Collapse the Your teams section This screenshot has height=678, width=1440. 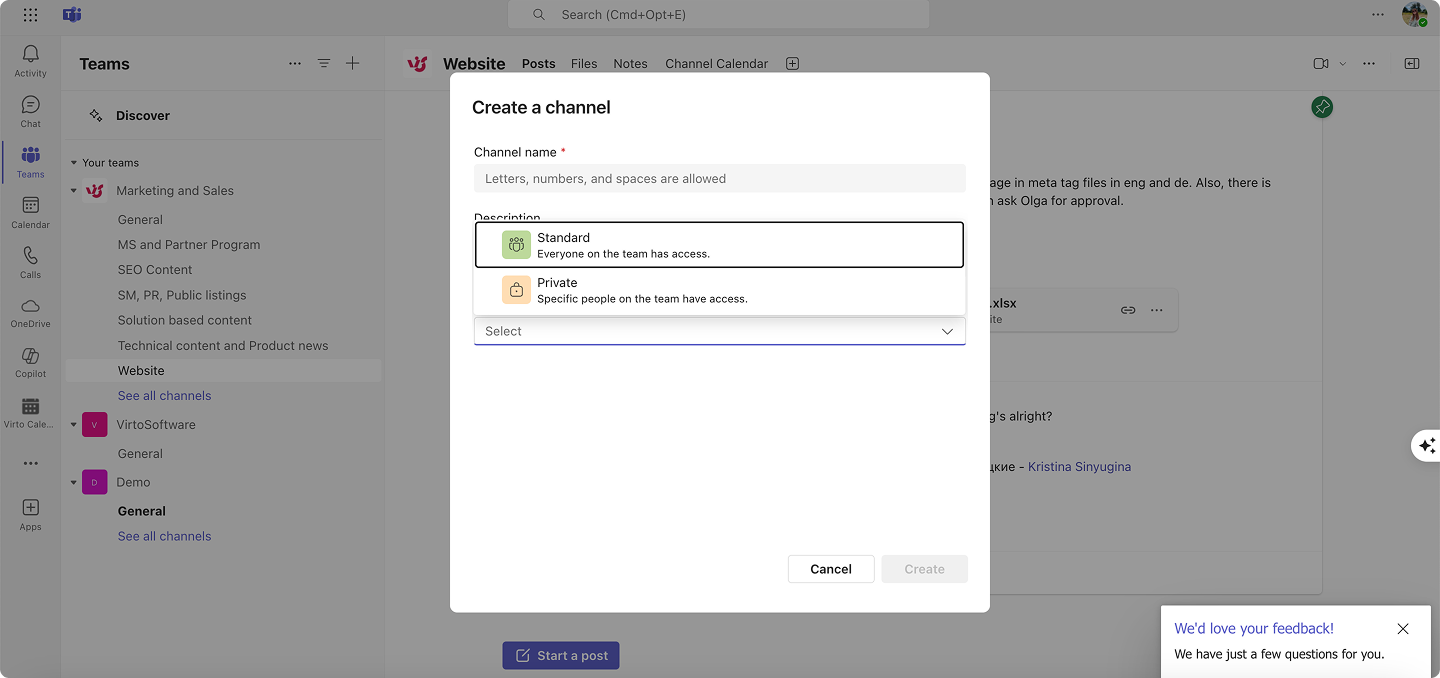(73, 163)
